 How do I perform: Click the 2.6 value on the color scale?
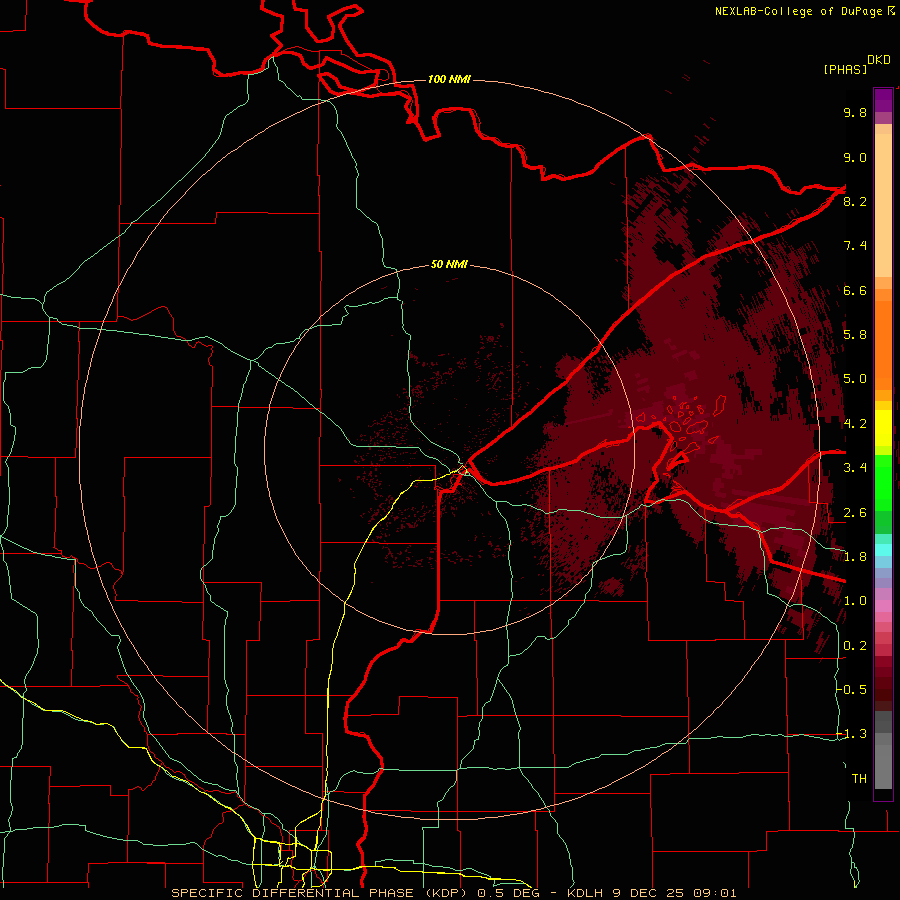[x=855, y=513]
